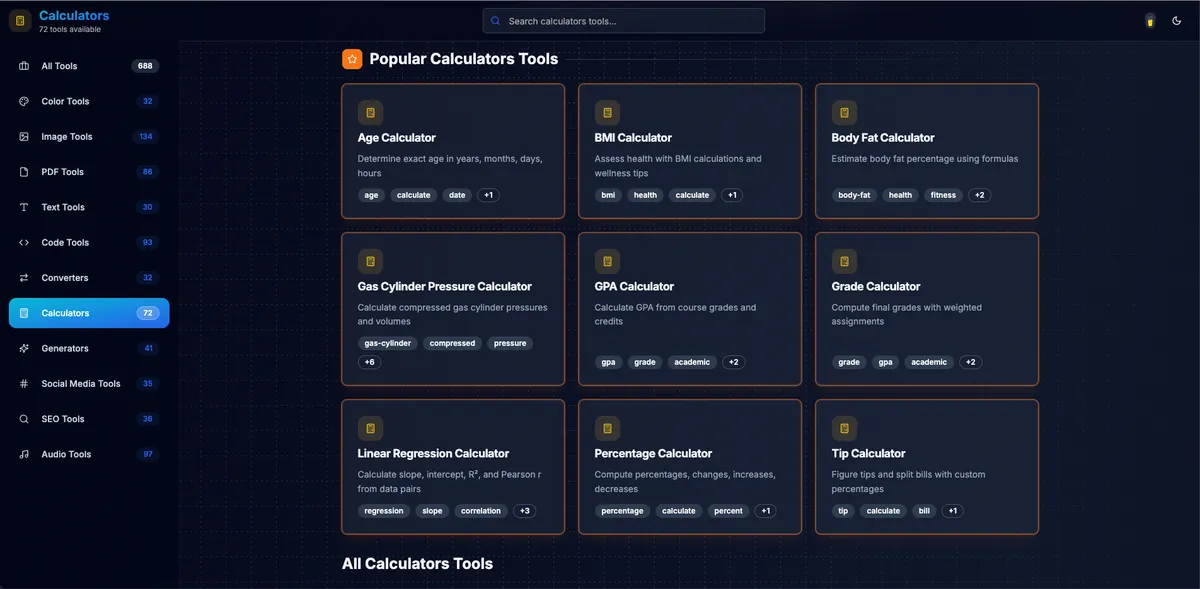Click the 'correlation' tag on Linear Regression card
The width and height of the screenshot is (1200, 589).
click(x=481, y=511)
